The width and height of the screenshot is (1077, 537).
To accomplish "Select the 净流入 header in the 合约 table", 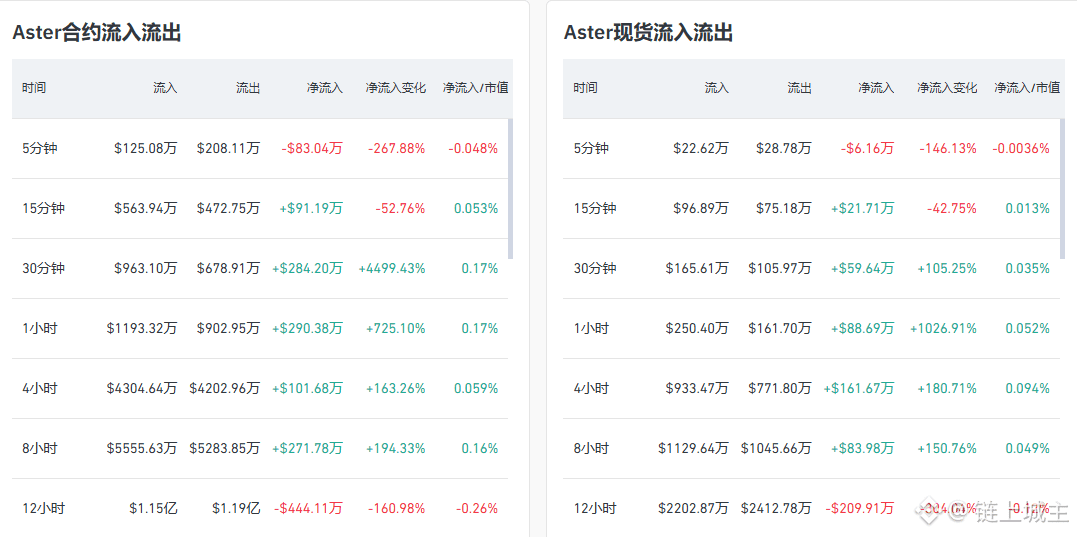I will pyautogui.click(x=325, y=88).
